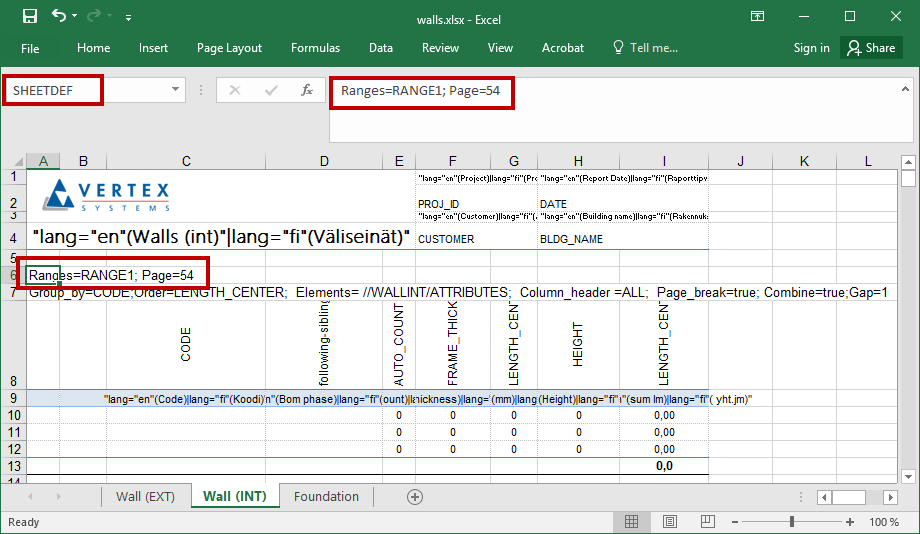Expand Customize Quick Access Toolbar dropdown
The image size is (920, 534).
(x=128, y=18)
